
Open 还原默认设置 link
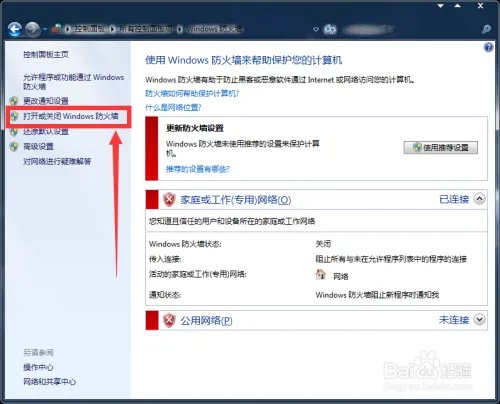click(x=46, y=131)
